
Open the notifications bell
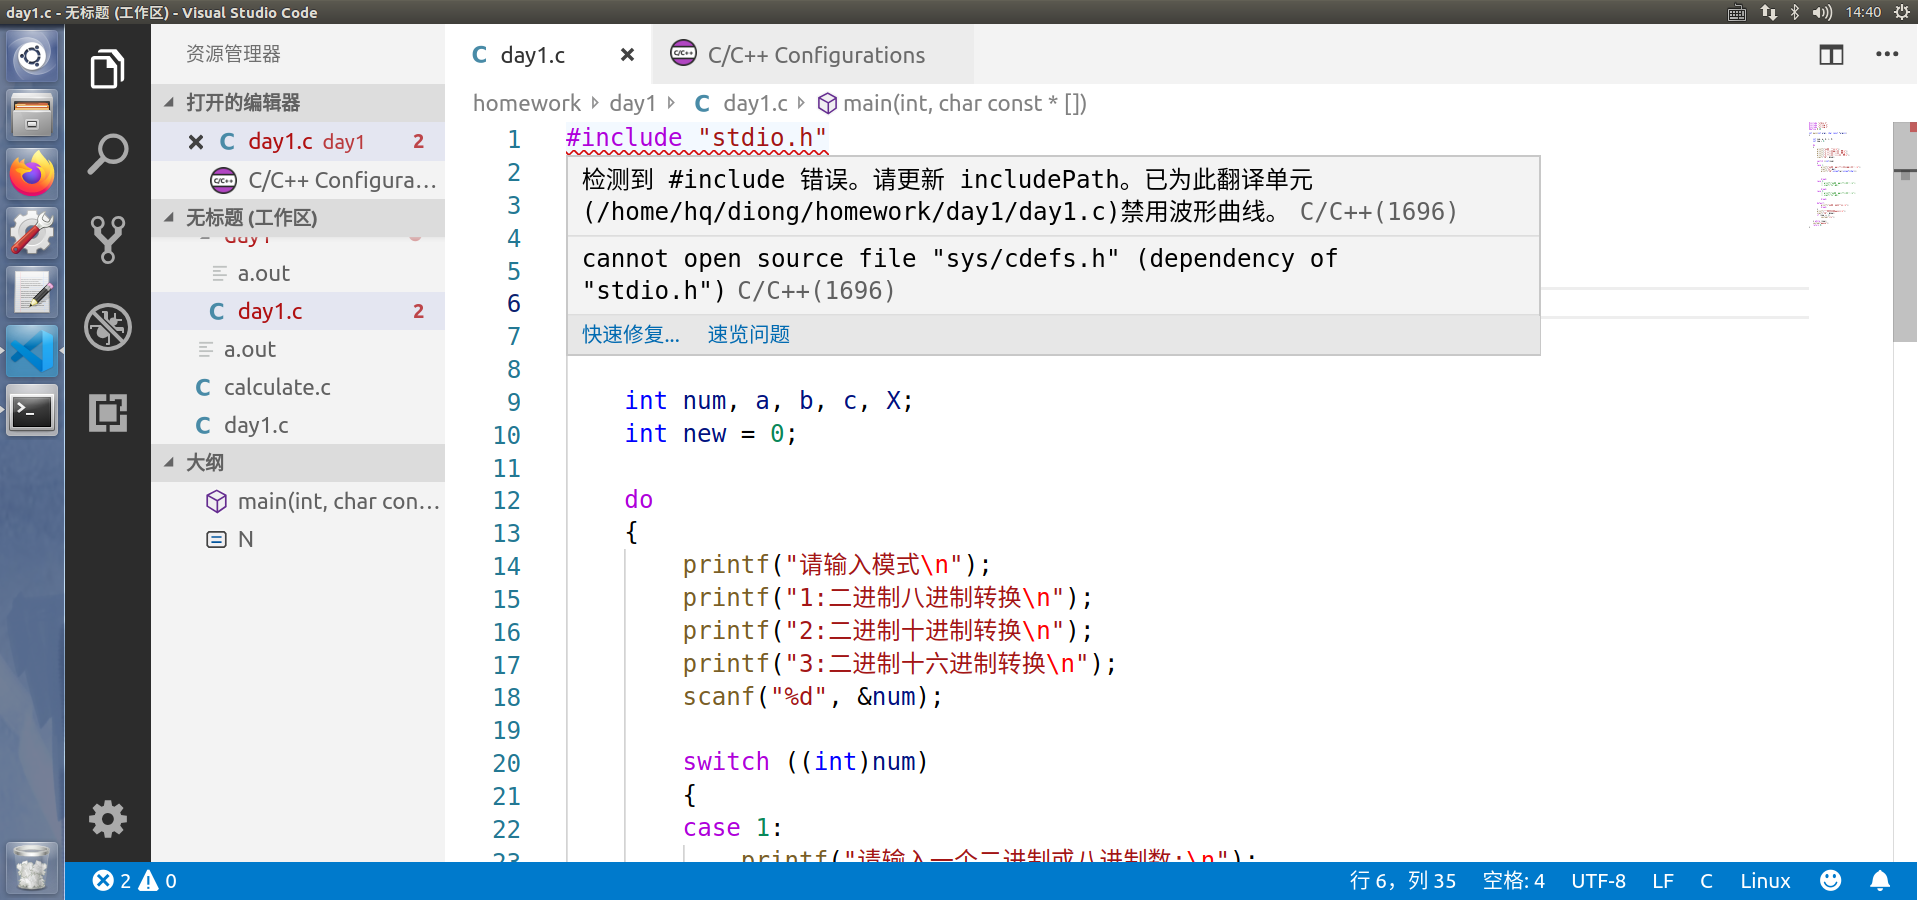(1879, 881)
